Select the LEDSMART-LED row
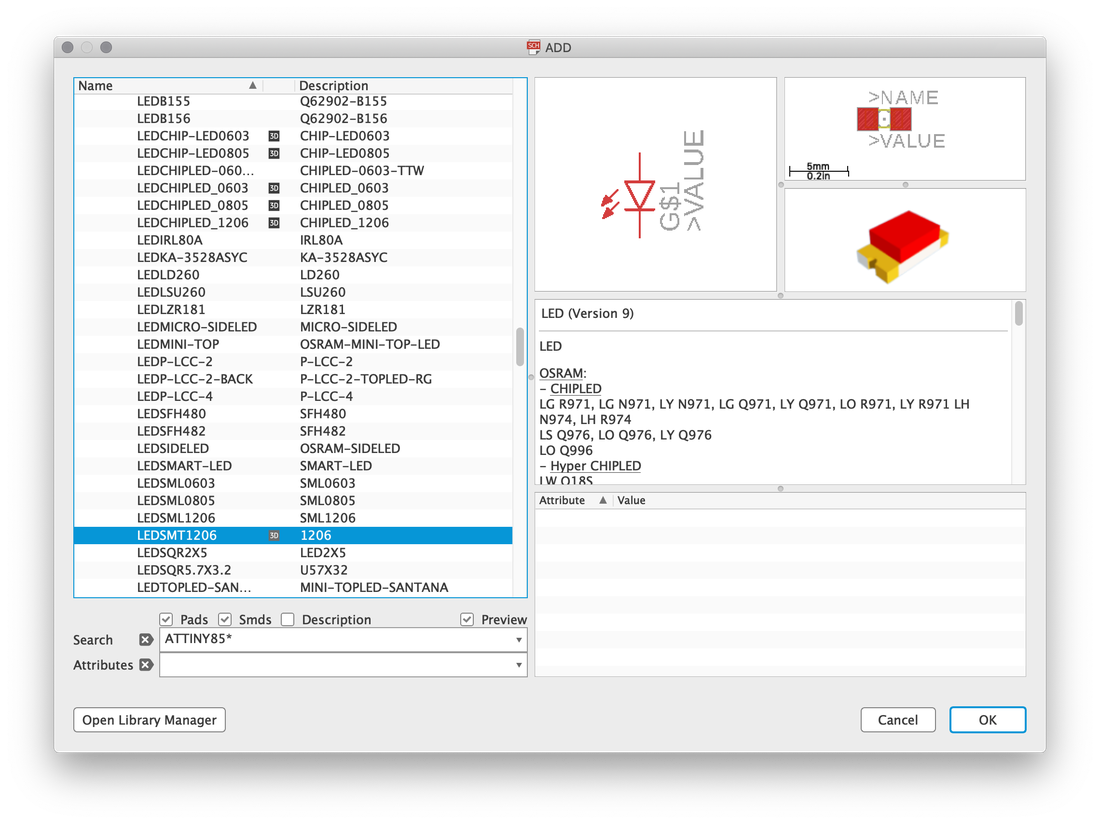This screenshot has width=1100, height=824. tap(293, 466)
